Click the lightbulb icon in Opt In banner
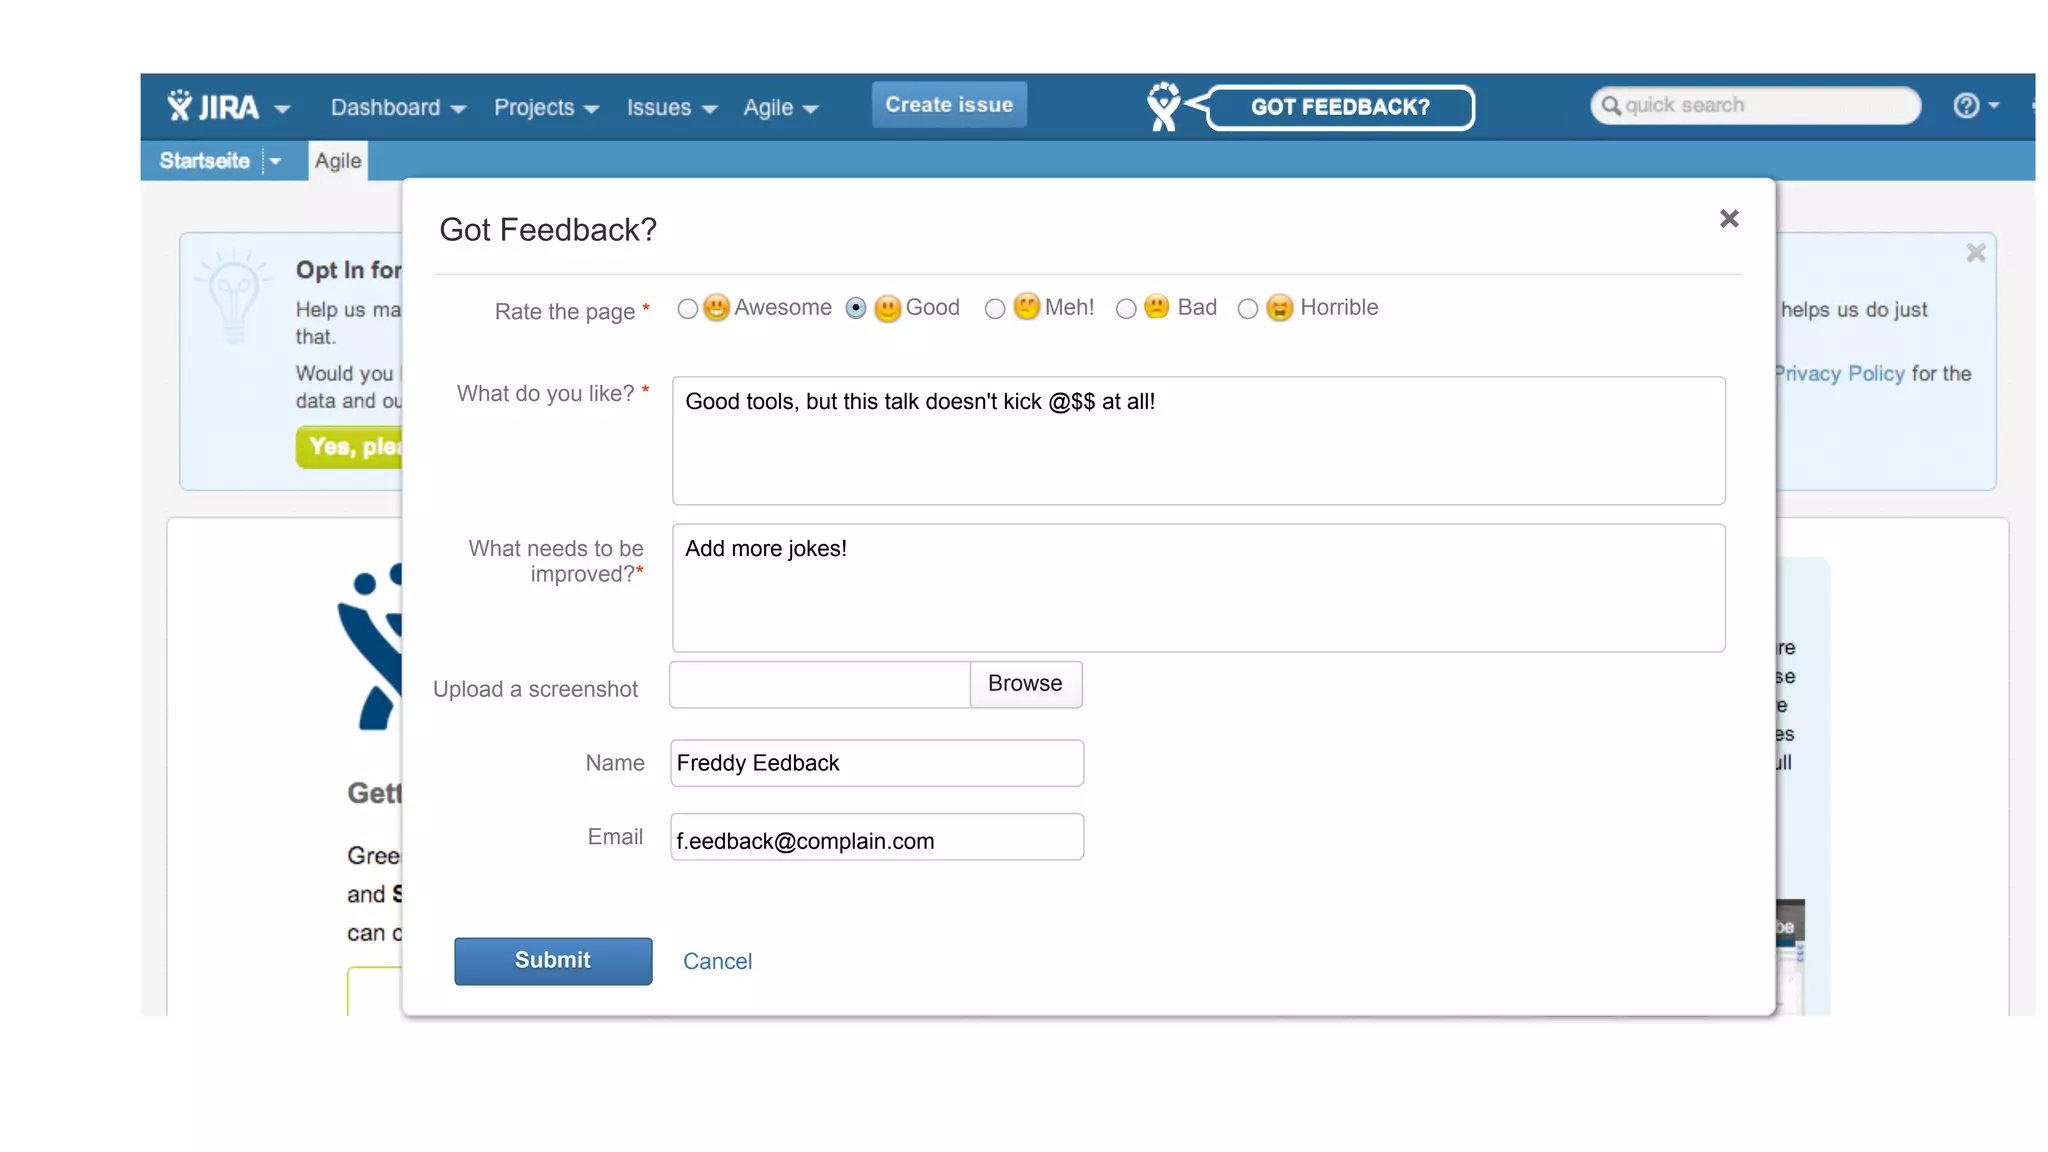This screenshot has height=1152, width=2048. tap(233, 296)
